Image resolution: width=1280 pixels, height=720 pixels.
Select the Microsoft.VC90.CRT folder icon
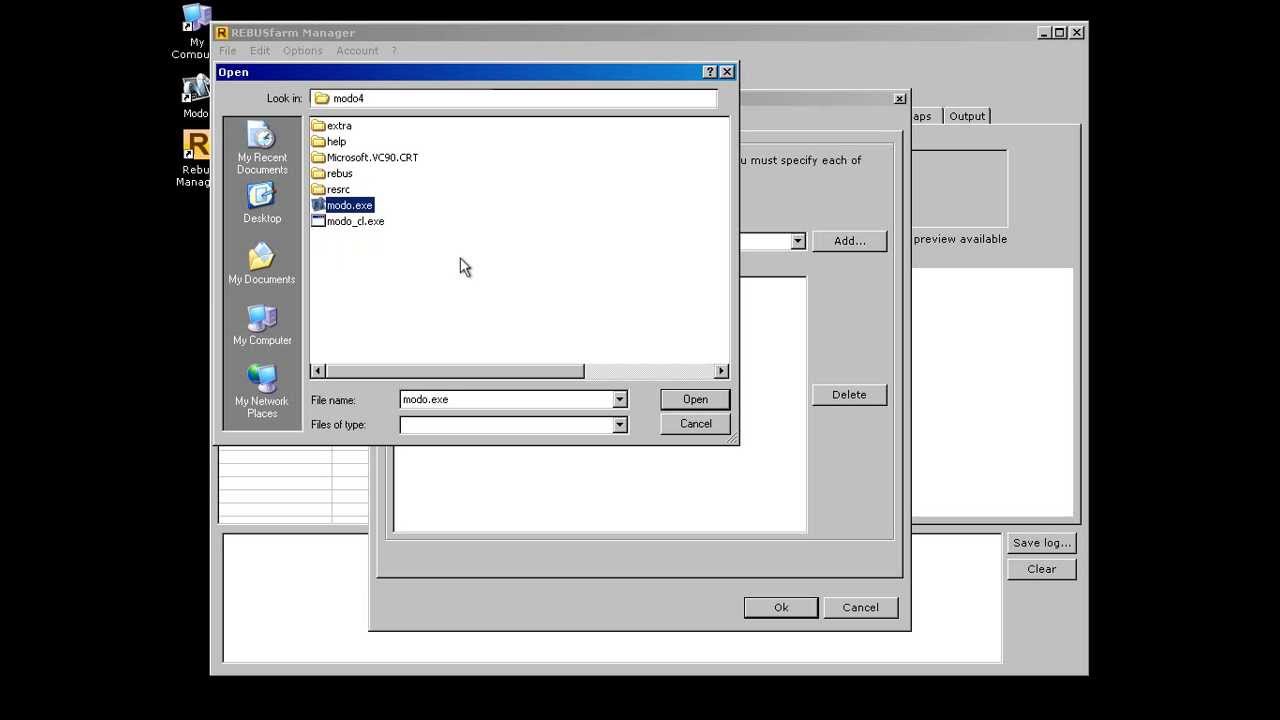click(318, 158)
